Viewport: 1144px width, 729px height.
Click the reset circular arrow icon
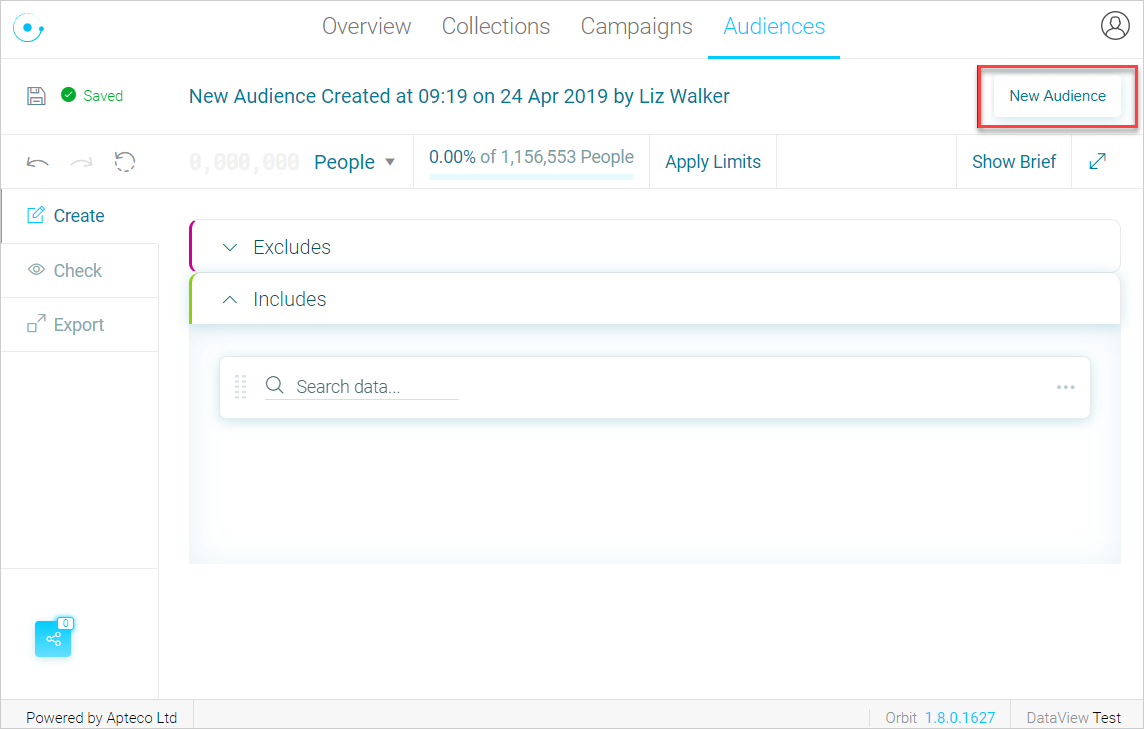125,161
